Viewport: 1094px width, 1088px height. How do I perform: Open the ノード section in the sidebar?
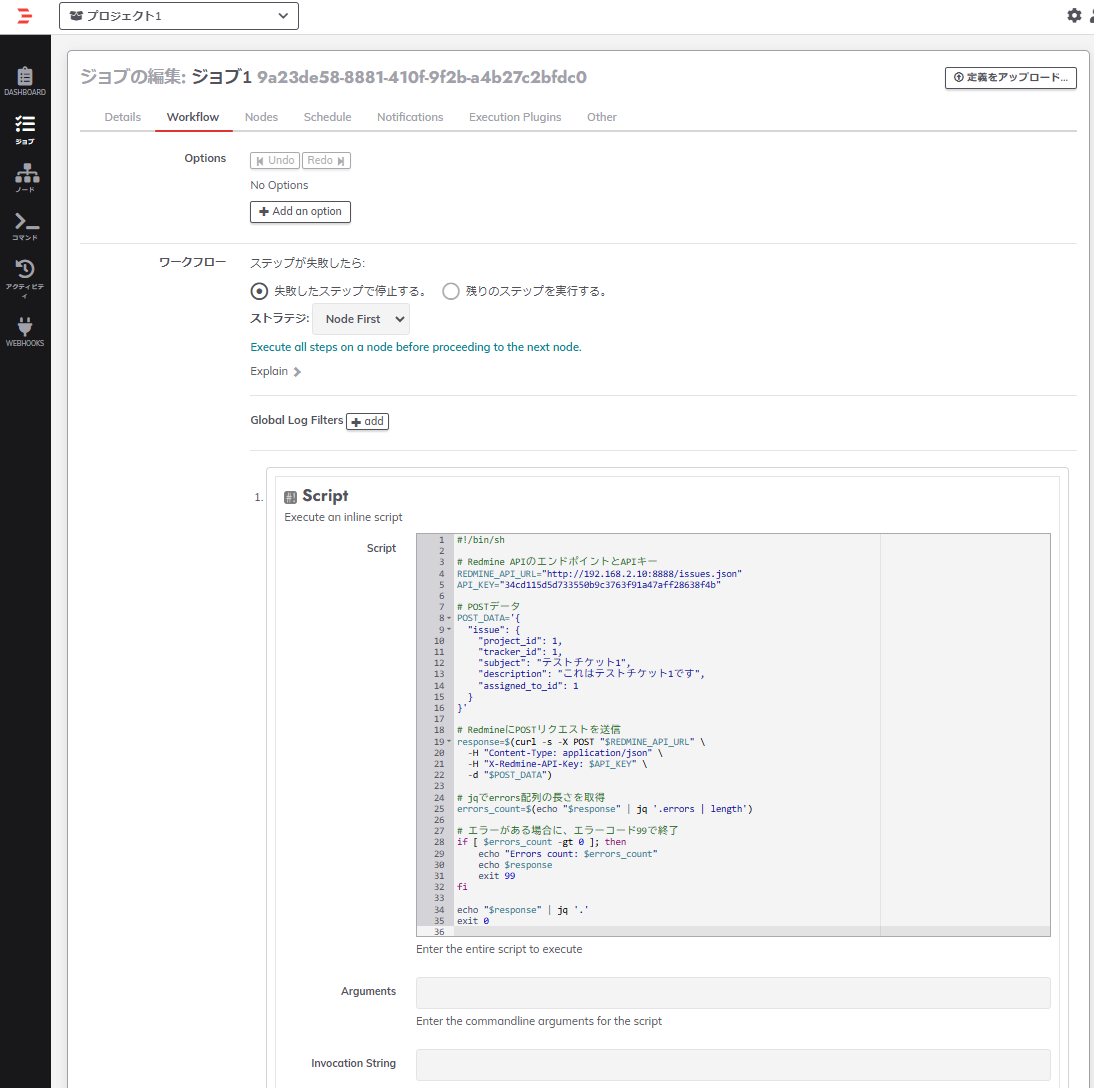(24, 178)
